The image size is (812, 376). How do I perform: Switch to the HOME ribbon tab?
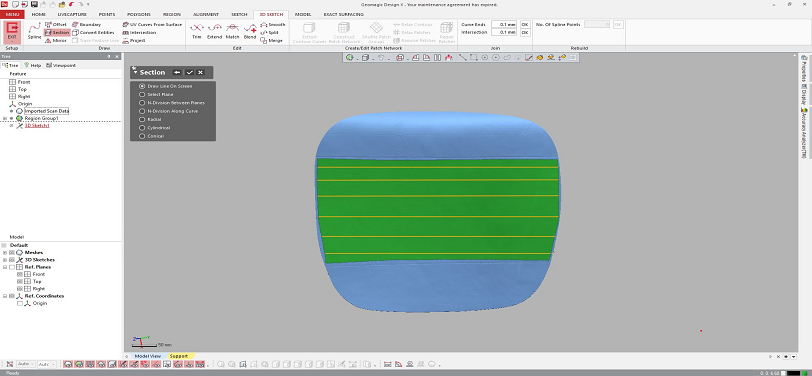38,15
